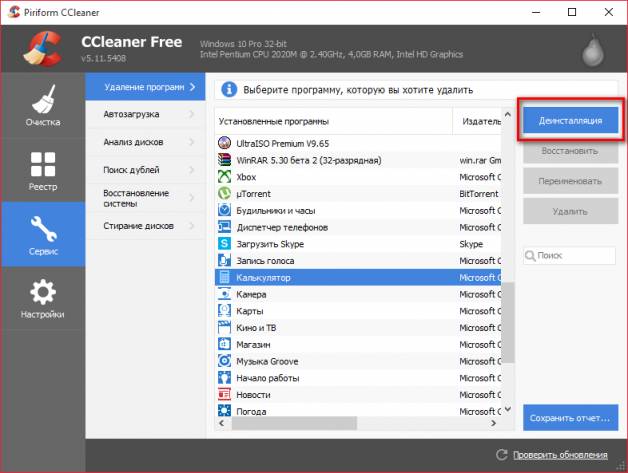628x473 pixels.
Task: Click the Калькулятор calculator icon
Action: tap(224, 277)
